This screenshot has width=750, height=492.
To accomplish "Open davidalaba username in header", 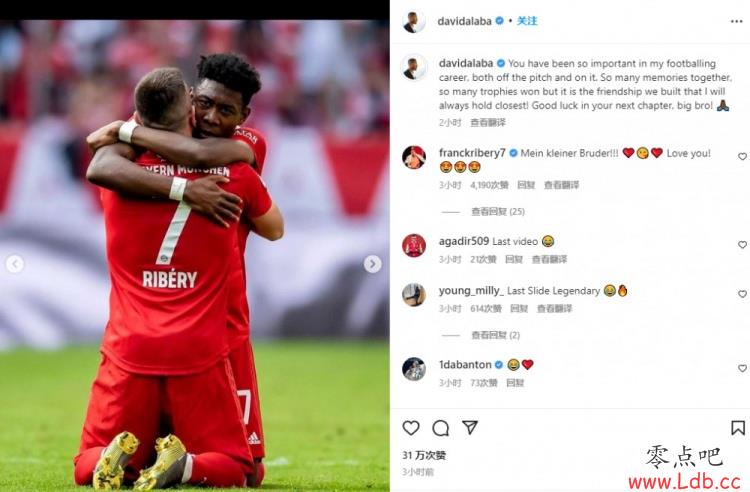I will coord(464,21).
